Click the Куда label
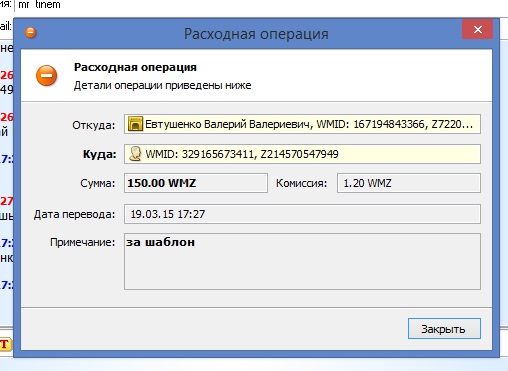508x371 pixels. click(x=100, y=154)
